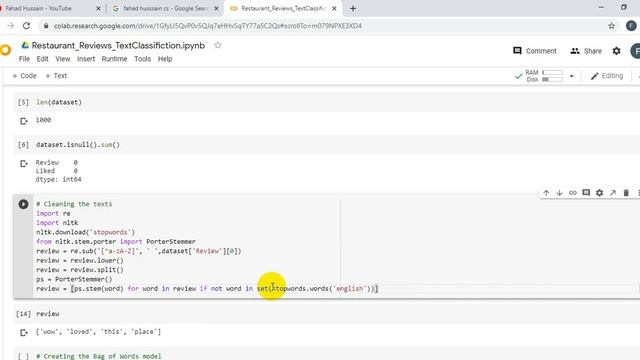The height and width of the screenshot is (360, 640).
Task: Open the Help menu
Action: pyautogui.click(x=165, y=59)
